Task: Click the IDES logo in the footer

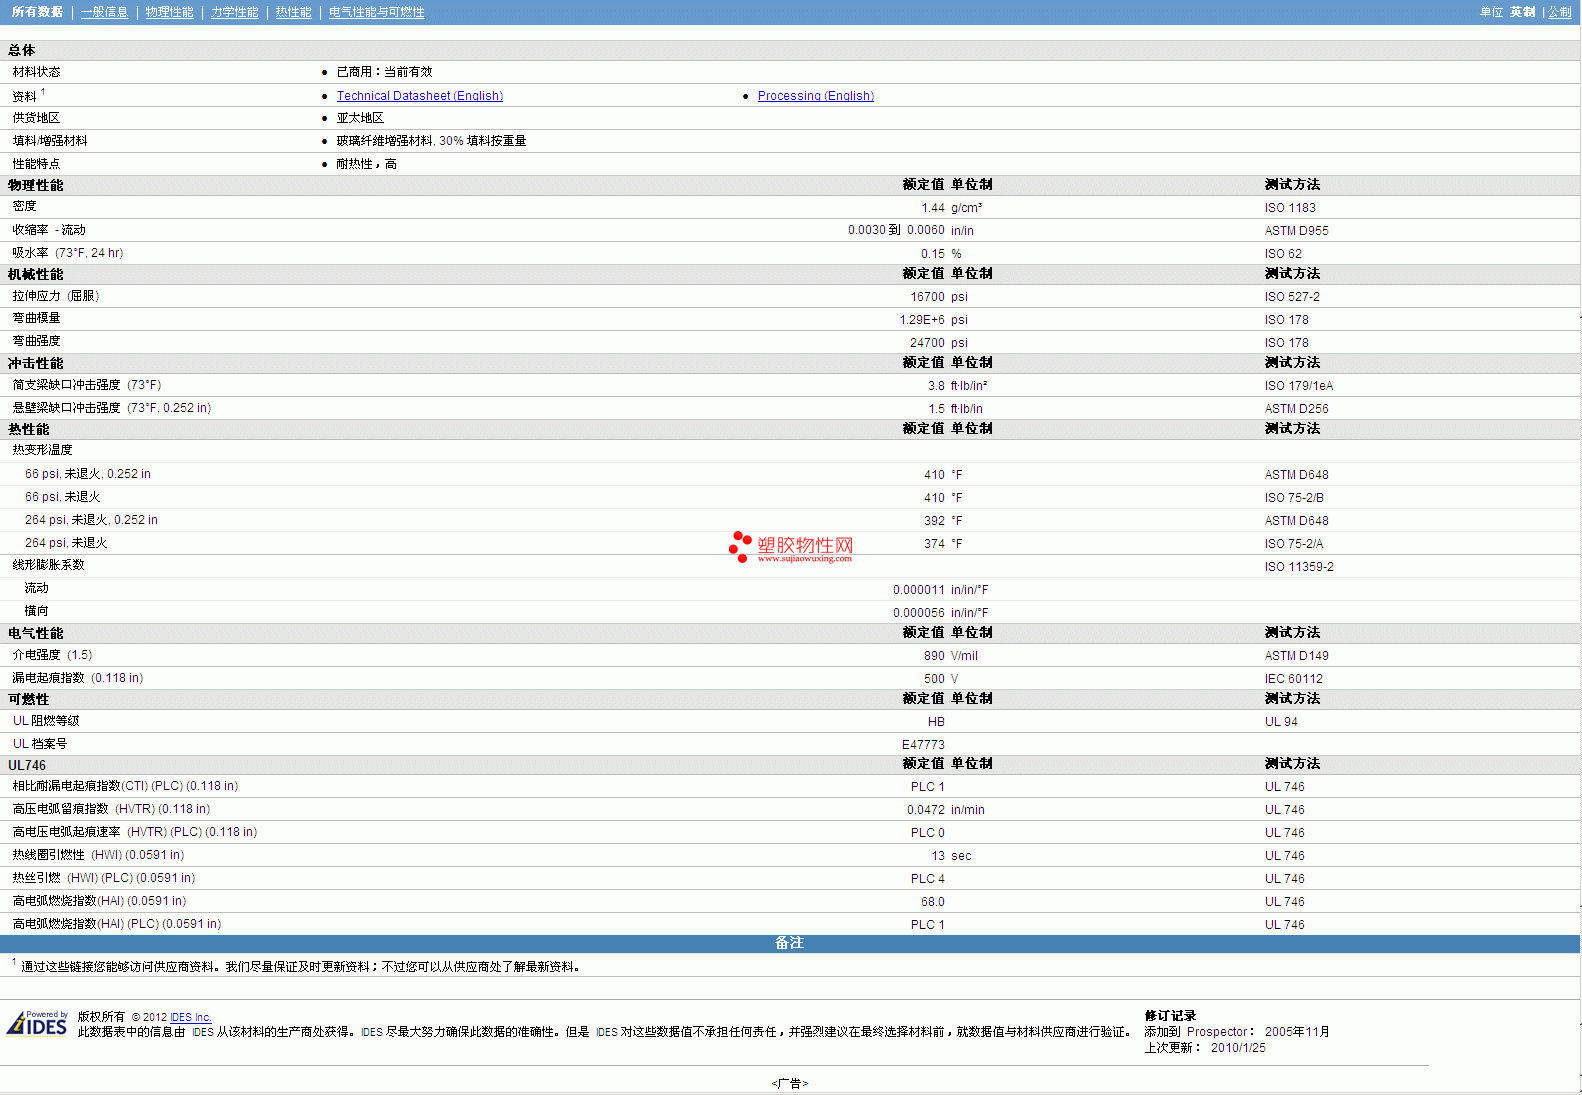Action: tap(37, 1024)
